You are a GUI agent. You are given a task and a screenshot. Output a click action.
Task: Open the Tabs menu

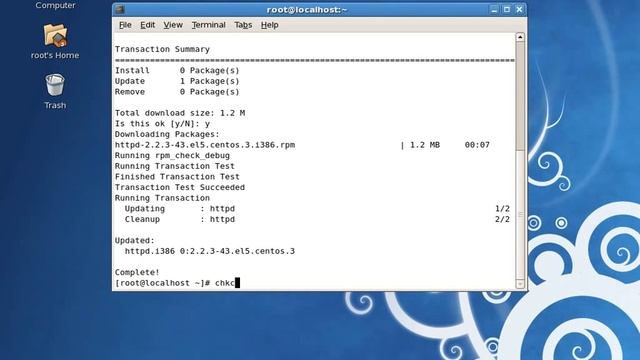click(243, 25)
